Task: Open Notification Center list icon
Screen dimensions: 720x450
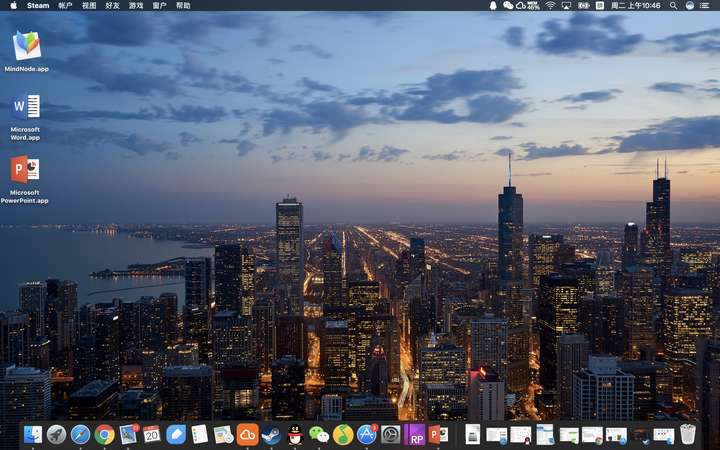Action: [x=704, y=6]
